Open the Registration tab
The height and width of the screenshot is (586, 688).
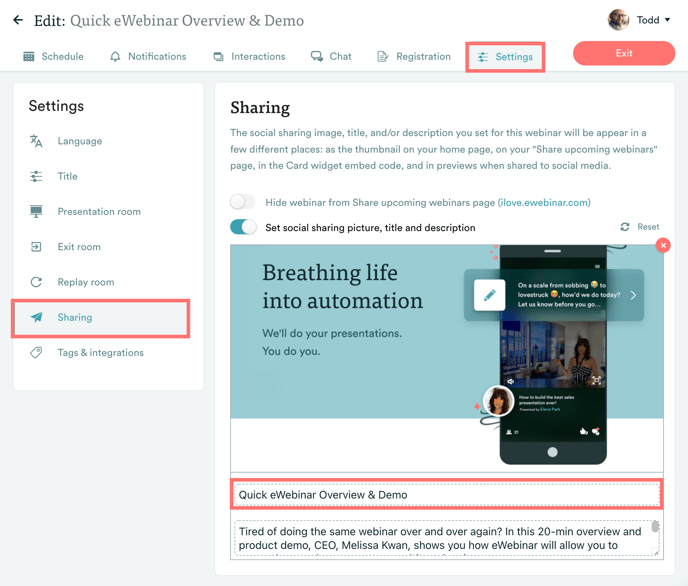click(x=414, y=57)
